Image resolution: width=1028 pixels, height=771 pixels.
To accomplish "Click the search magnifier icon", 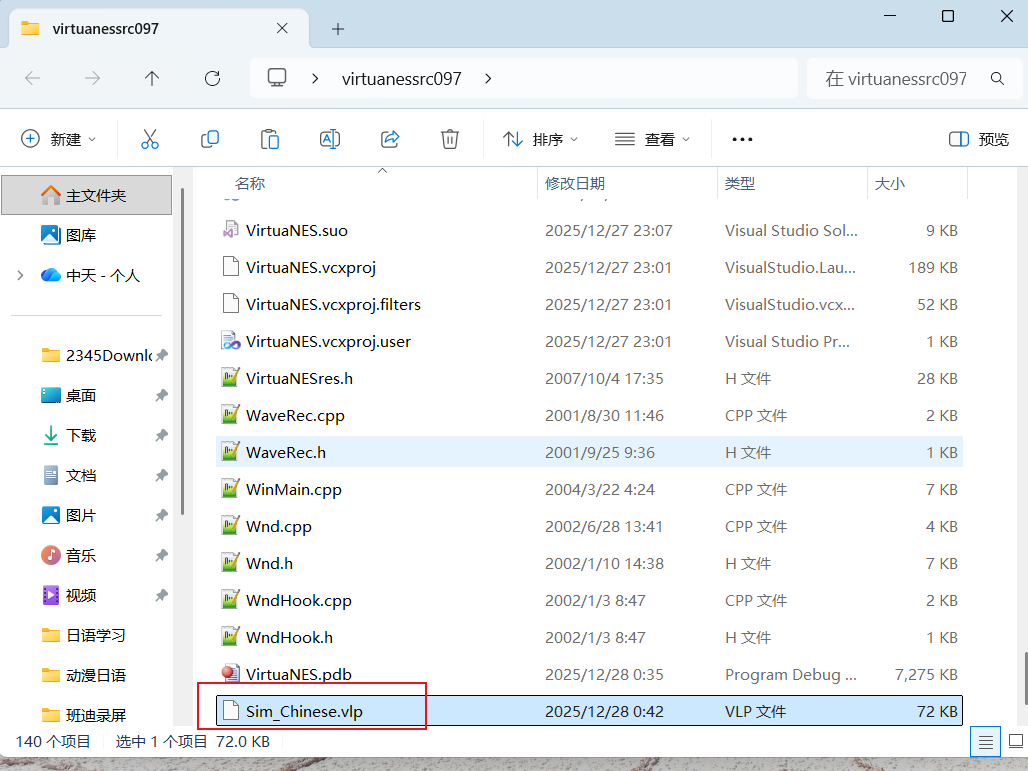I will (997, 79).
